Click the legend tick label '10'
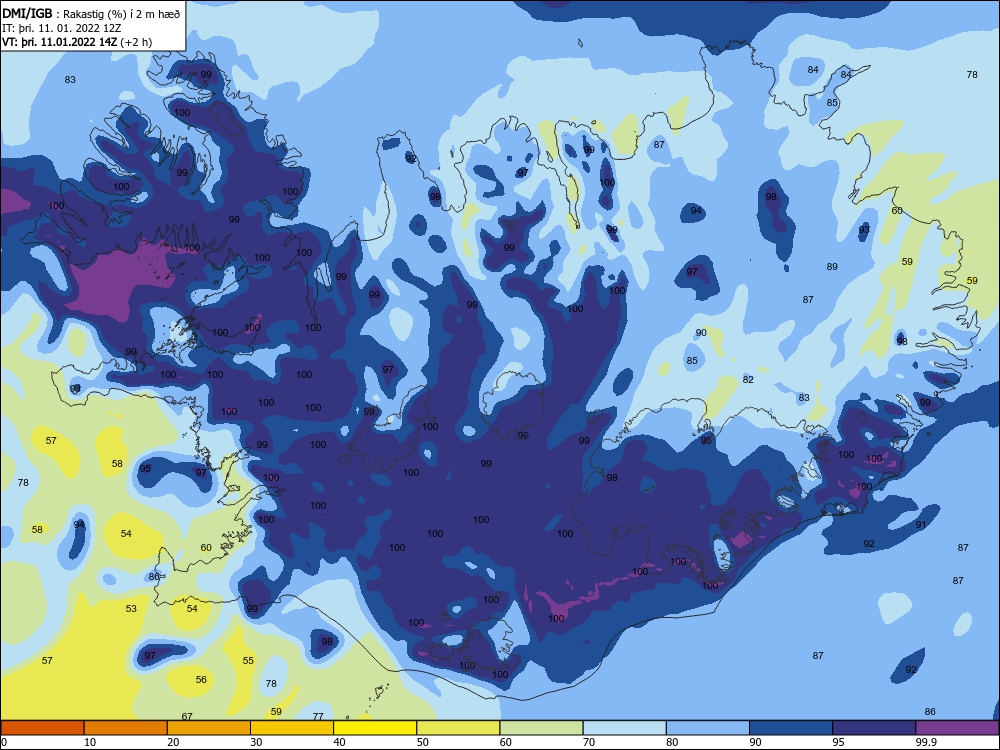 click(90, 742)
